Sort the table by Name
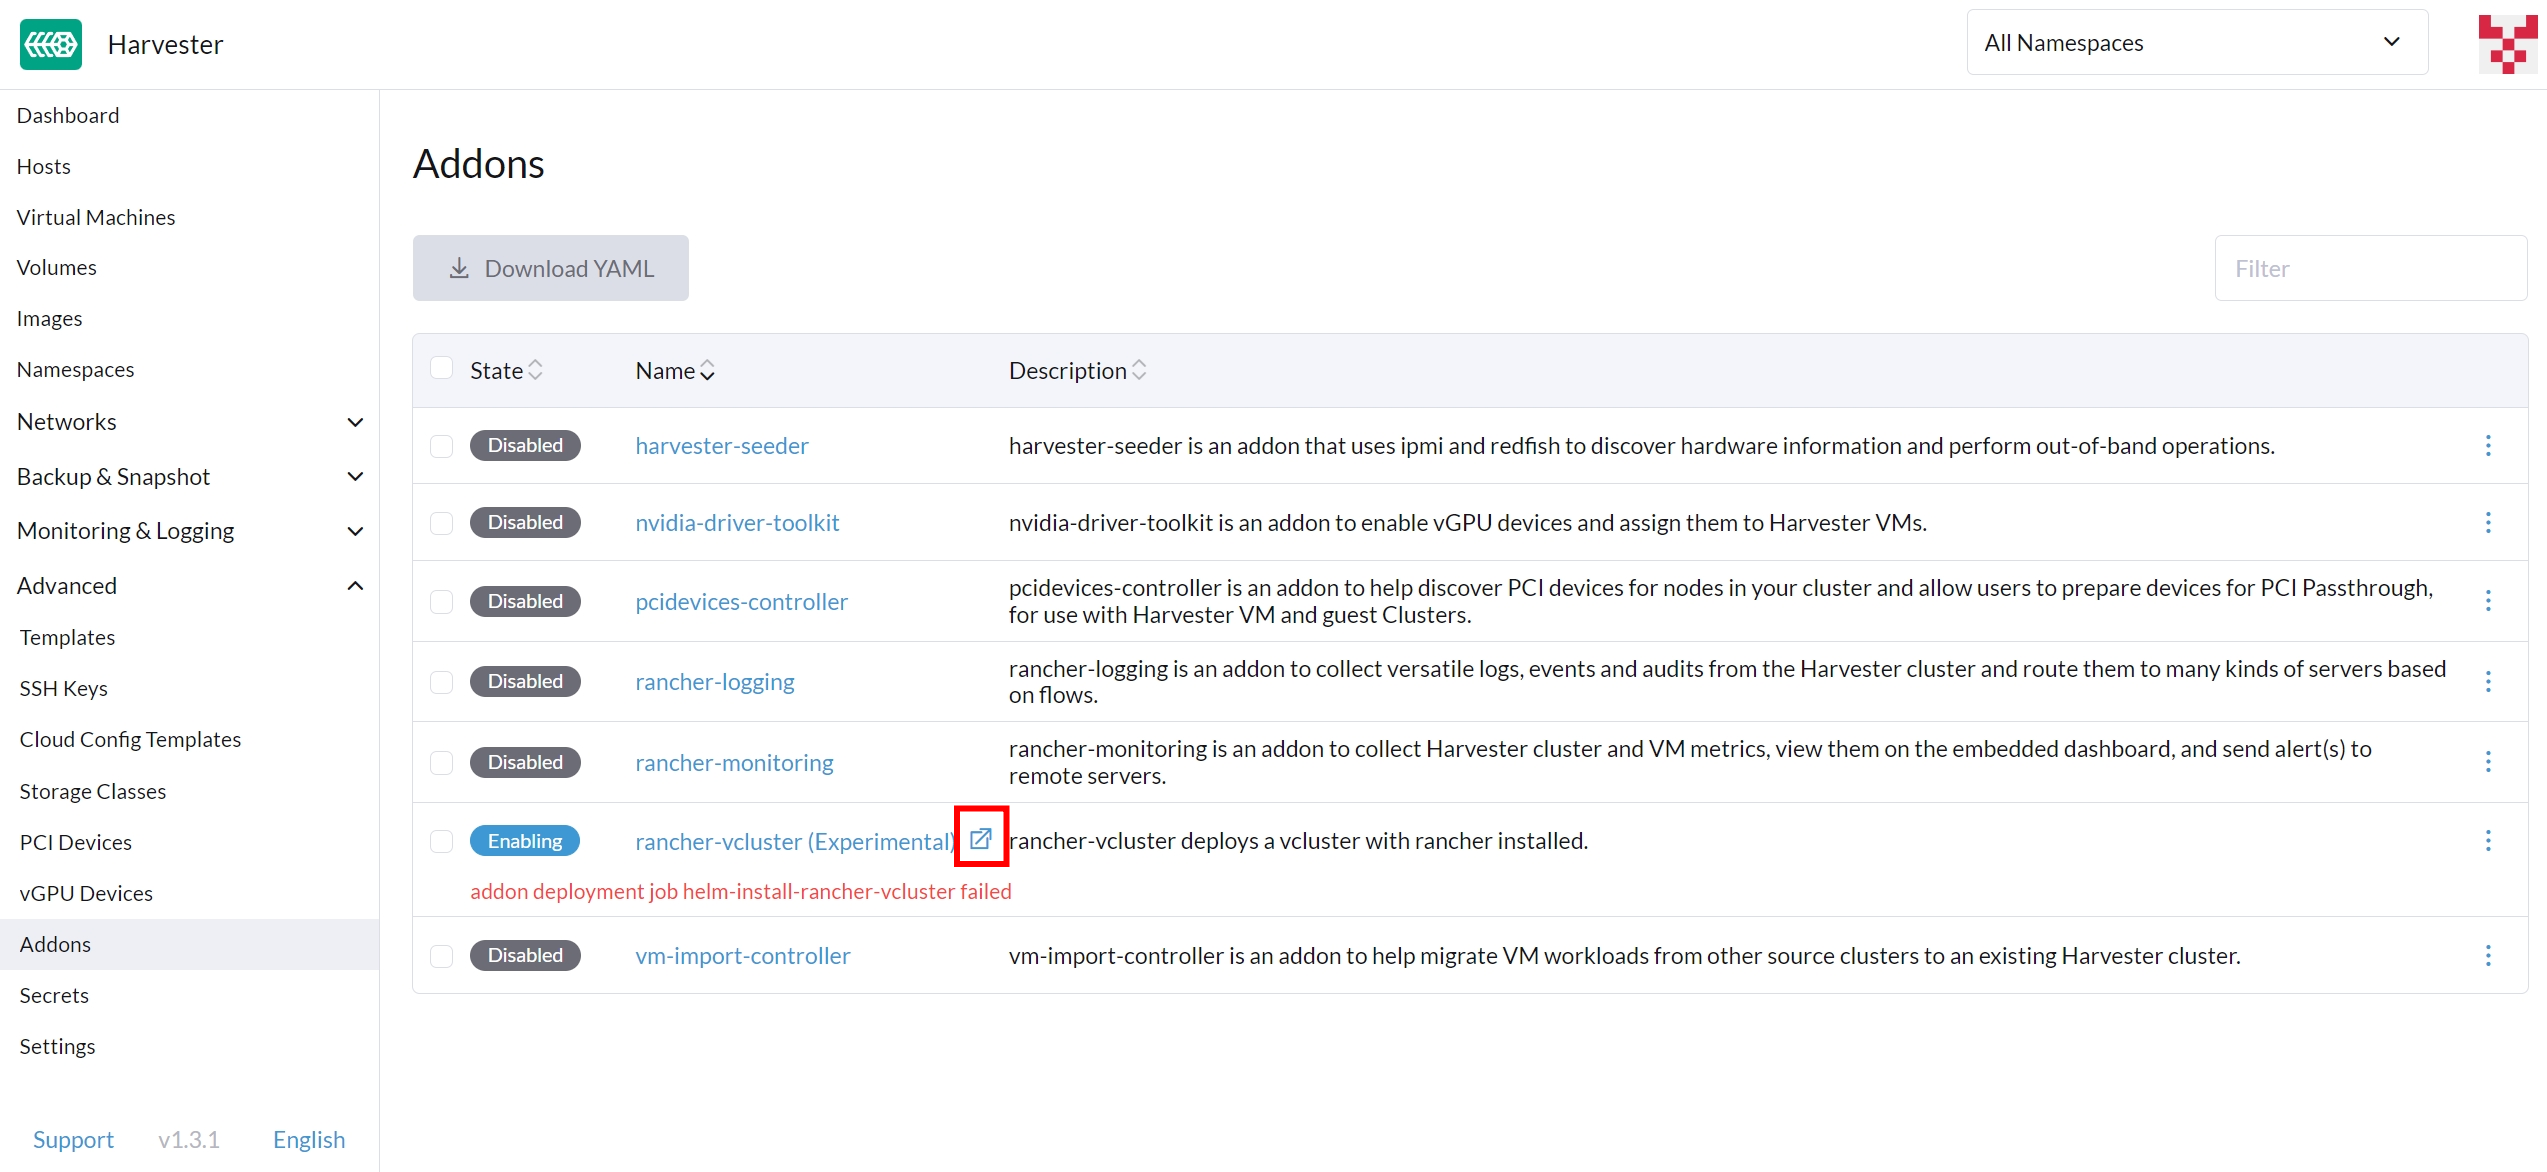Viewport: 2547px width, 1172px height. pyautogui.click(x=675, y=370)
